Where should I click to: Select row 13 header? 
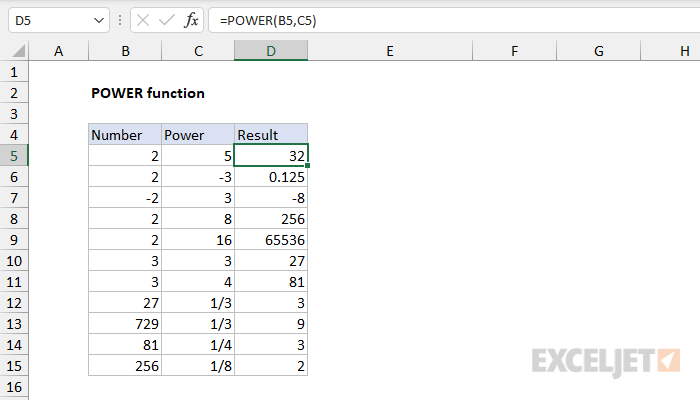(14, 324)
